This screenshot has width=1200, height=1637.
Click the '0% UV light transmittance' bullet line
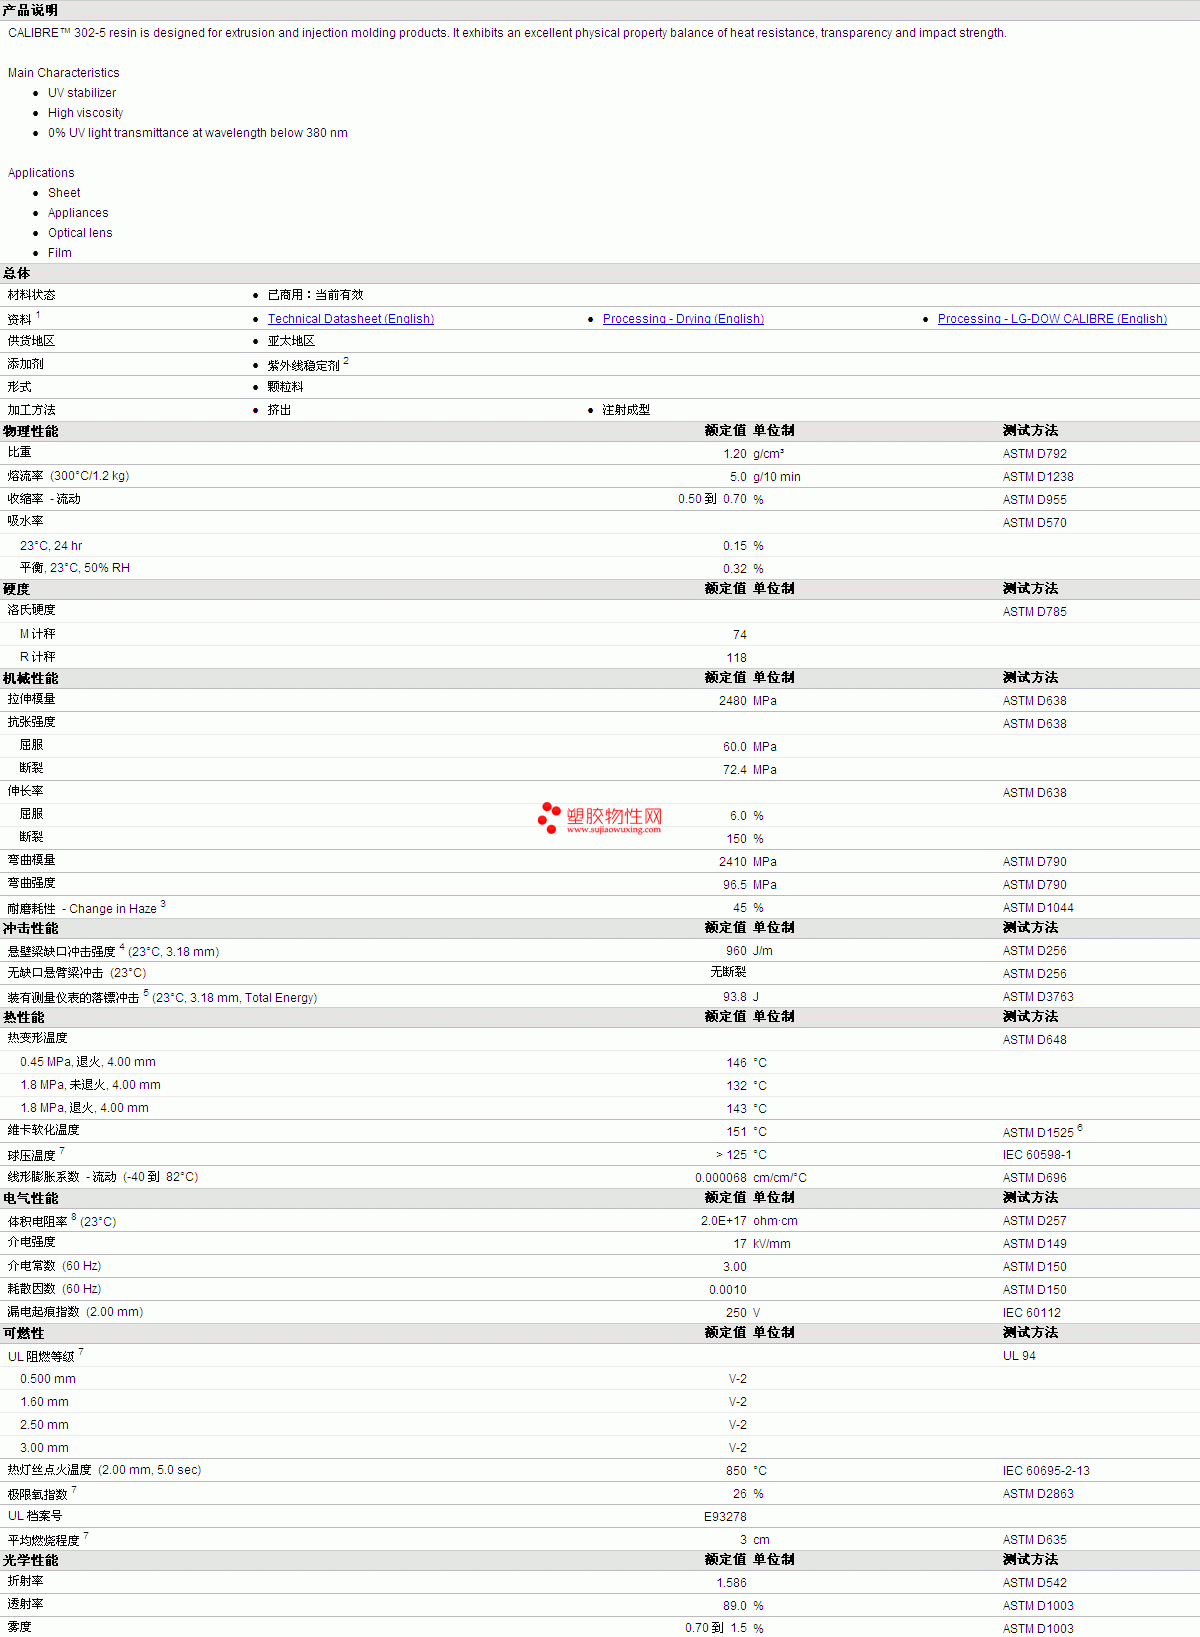(198, 133)
